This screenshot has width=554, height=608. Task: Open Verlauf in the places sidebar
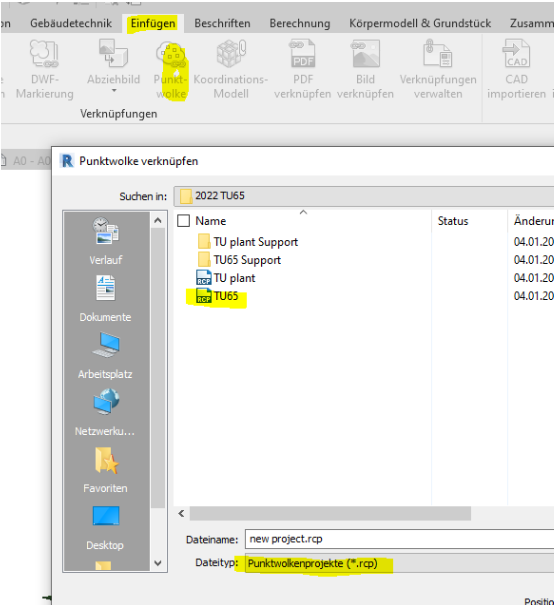click(x=105, y=241)
